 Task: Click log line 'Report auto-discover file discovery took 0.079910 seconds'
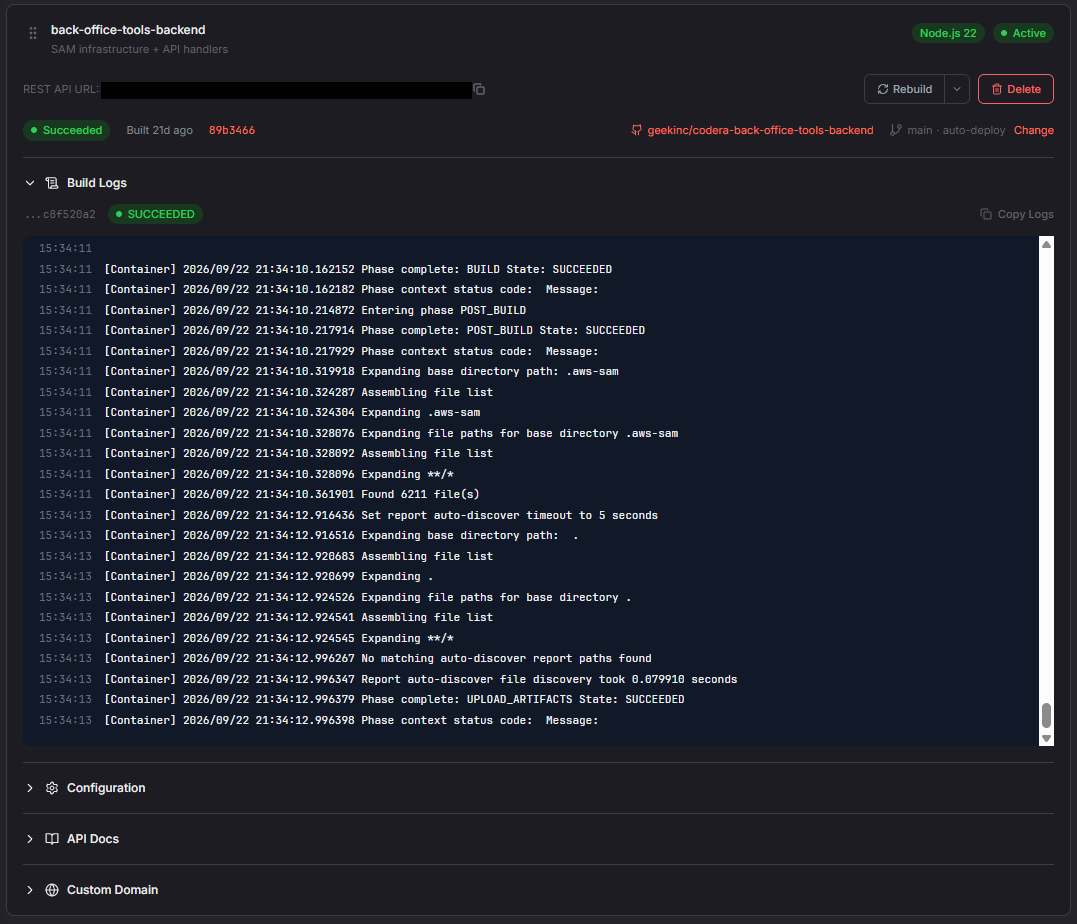pos(549,679)
